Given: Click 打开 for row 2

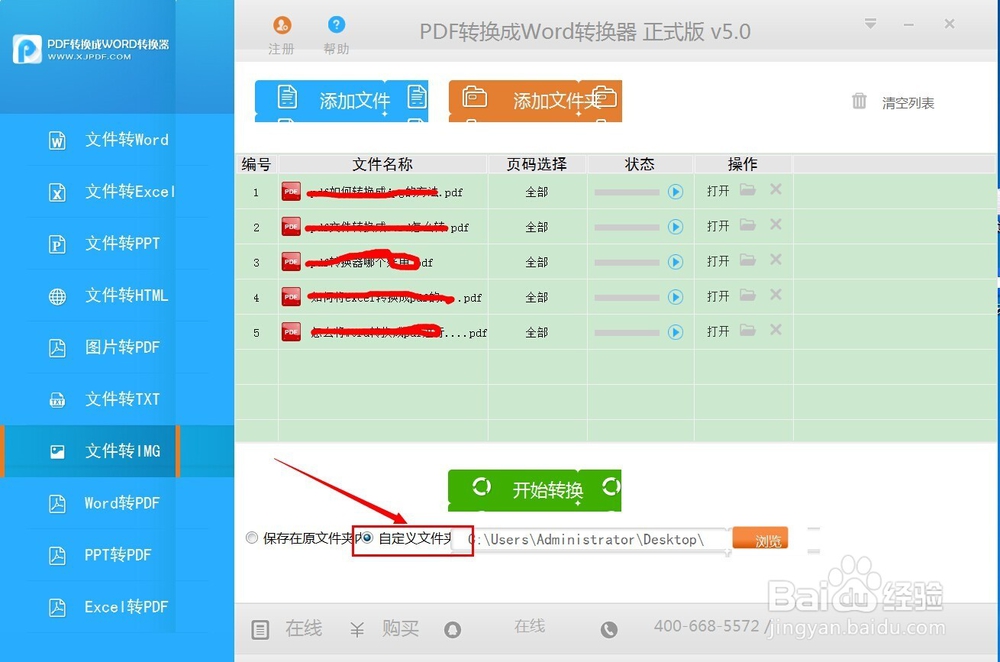Looking at the screenshot, I should click(x=718, y=226).
